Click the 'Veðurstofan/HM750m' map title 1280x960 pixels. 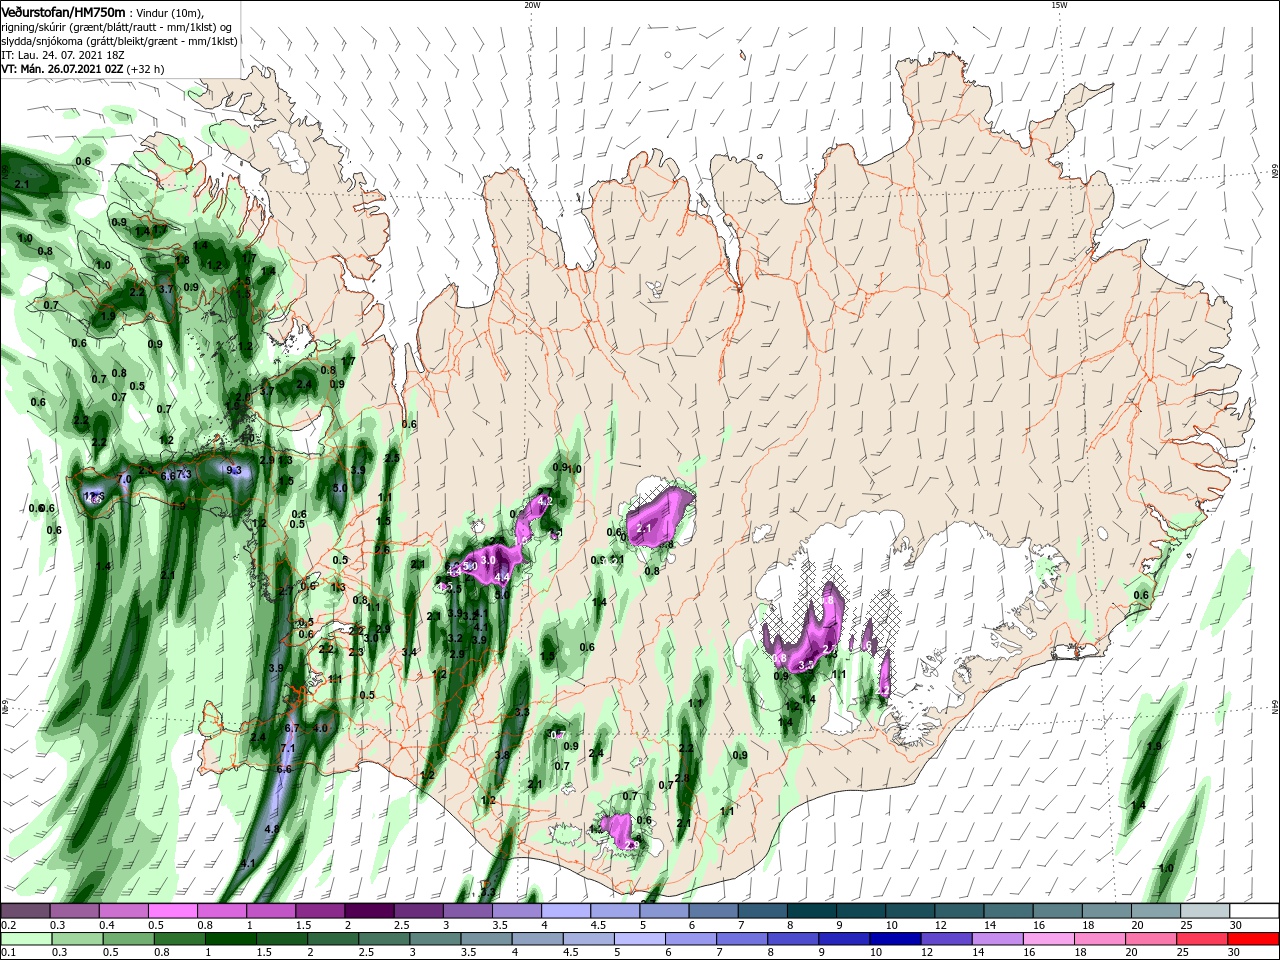pyautogui.click(x=63, y=11)
